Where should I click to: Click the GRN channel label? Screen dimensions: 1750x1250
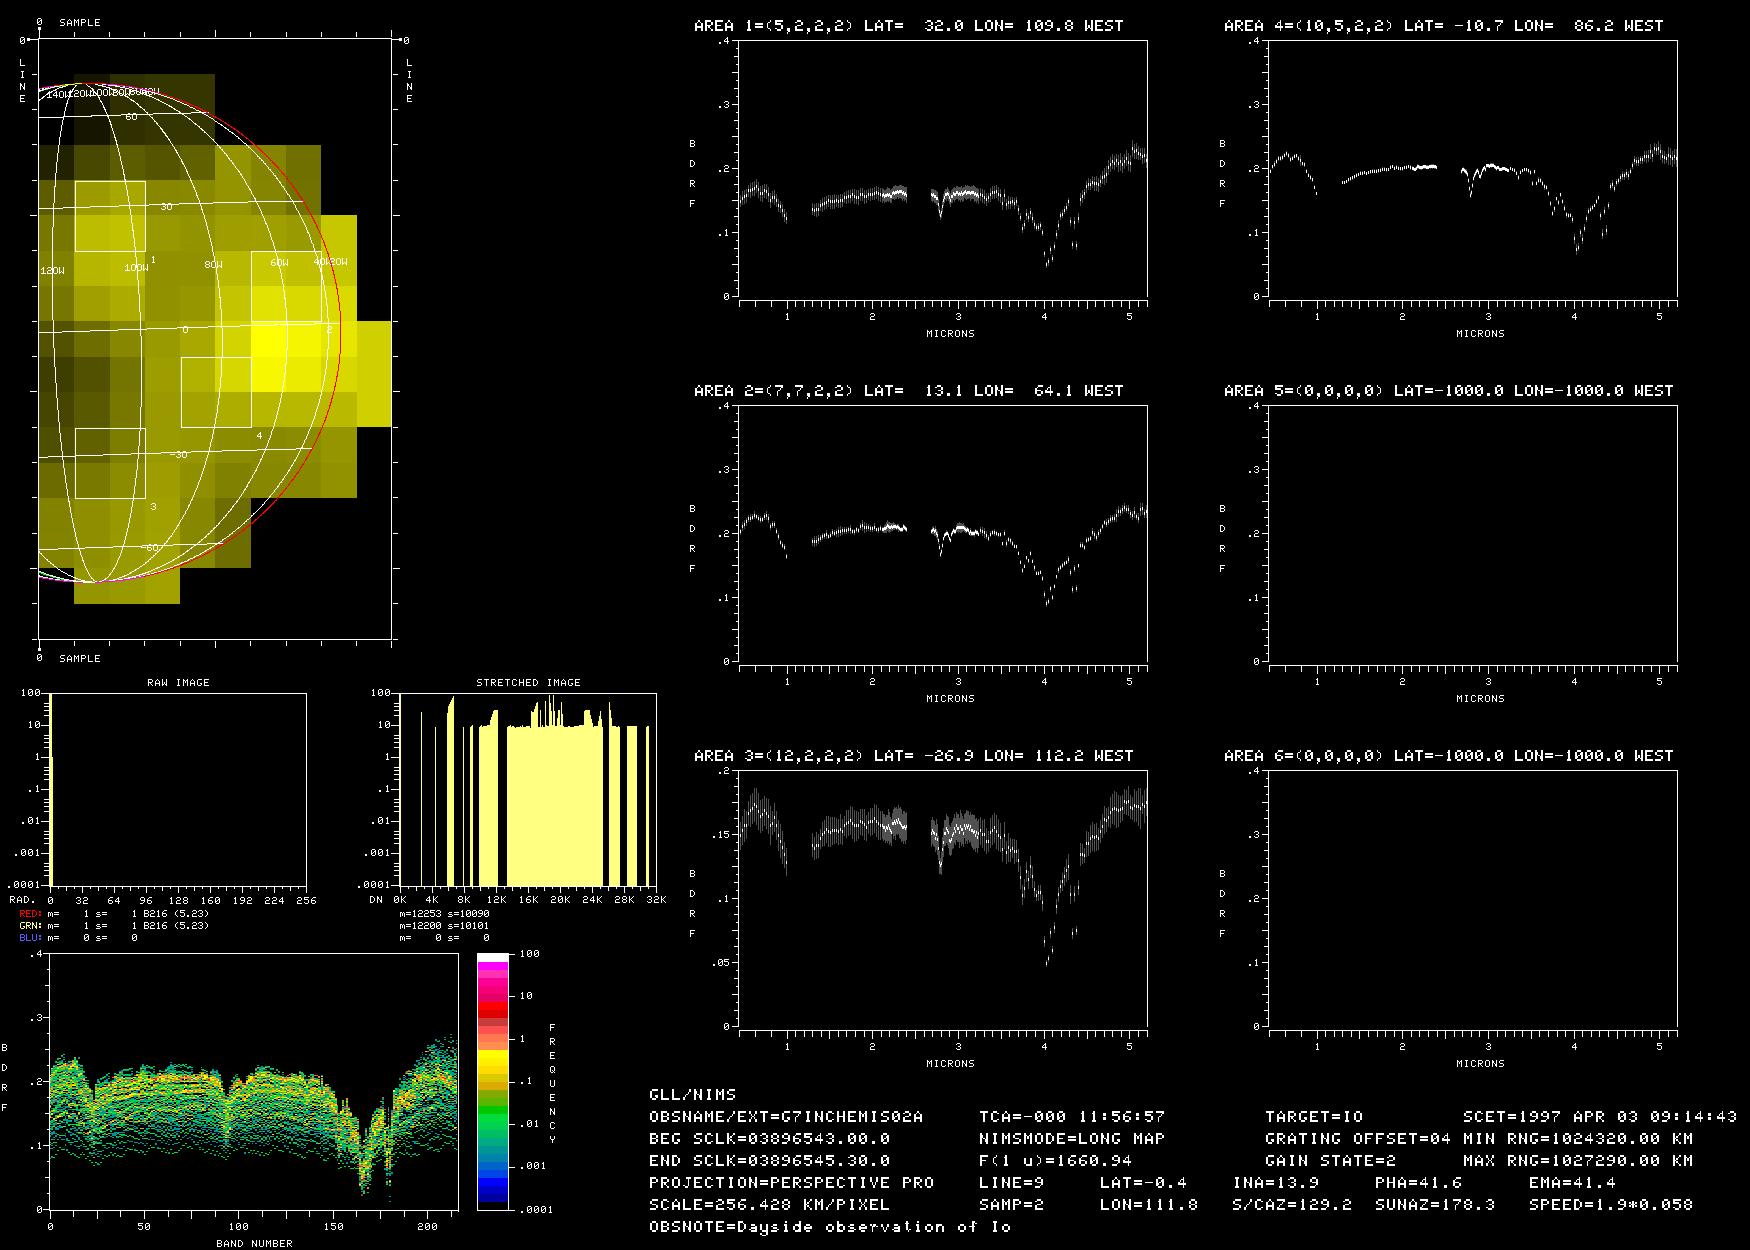31,926
